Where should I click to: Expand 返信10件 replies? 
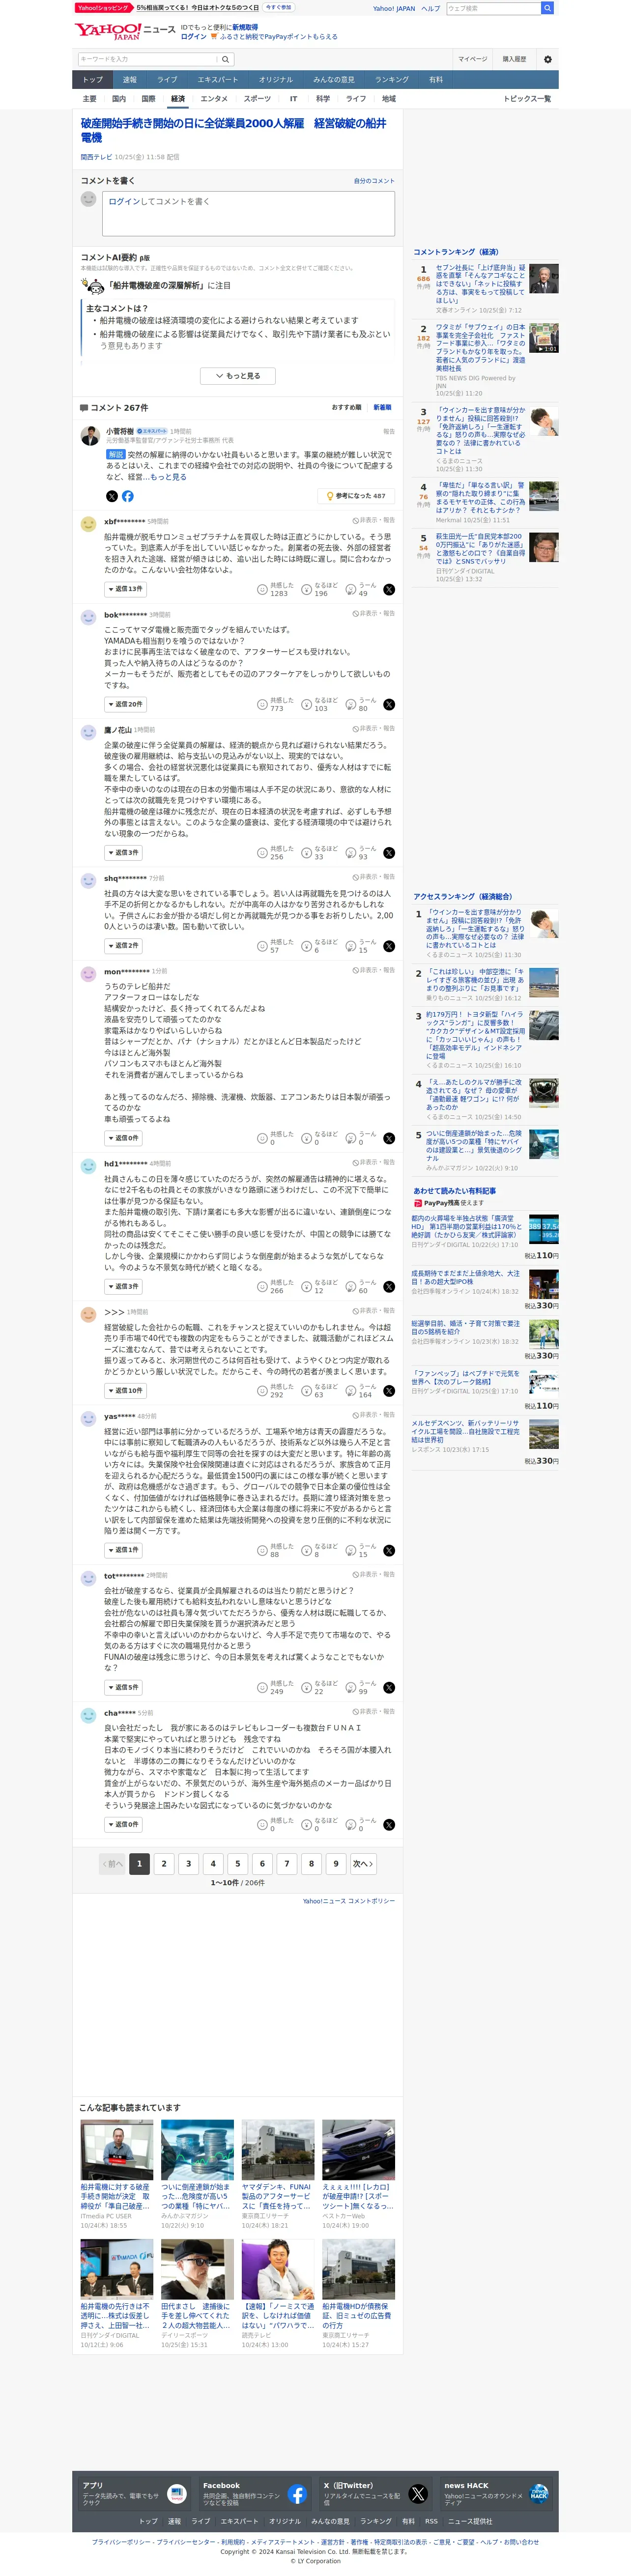click(125, 1390)
